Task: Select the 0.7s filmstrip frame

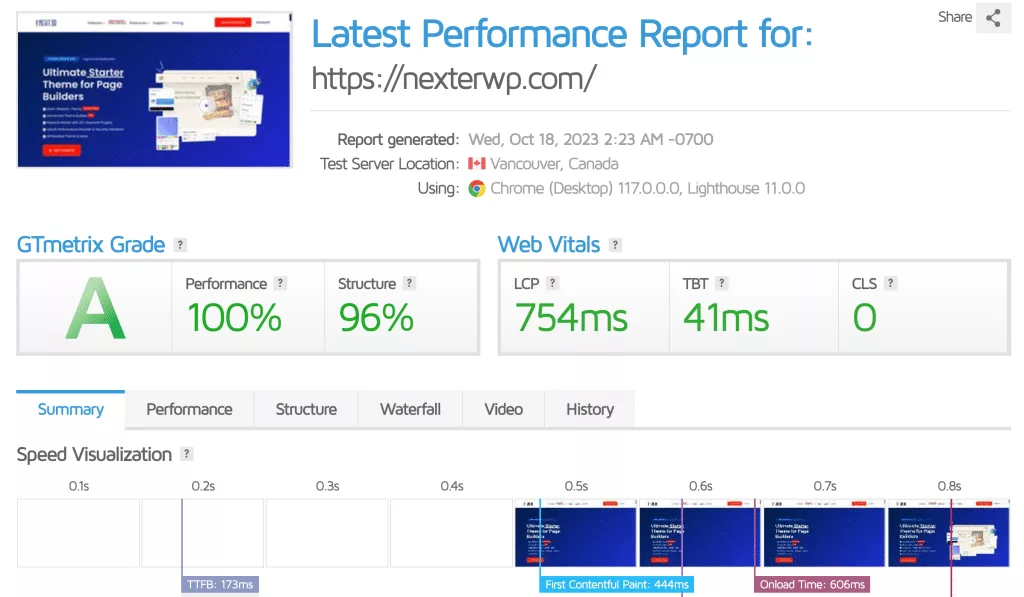Action: click(x=824, y=533)
